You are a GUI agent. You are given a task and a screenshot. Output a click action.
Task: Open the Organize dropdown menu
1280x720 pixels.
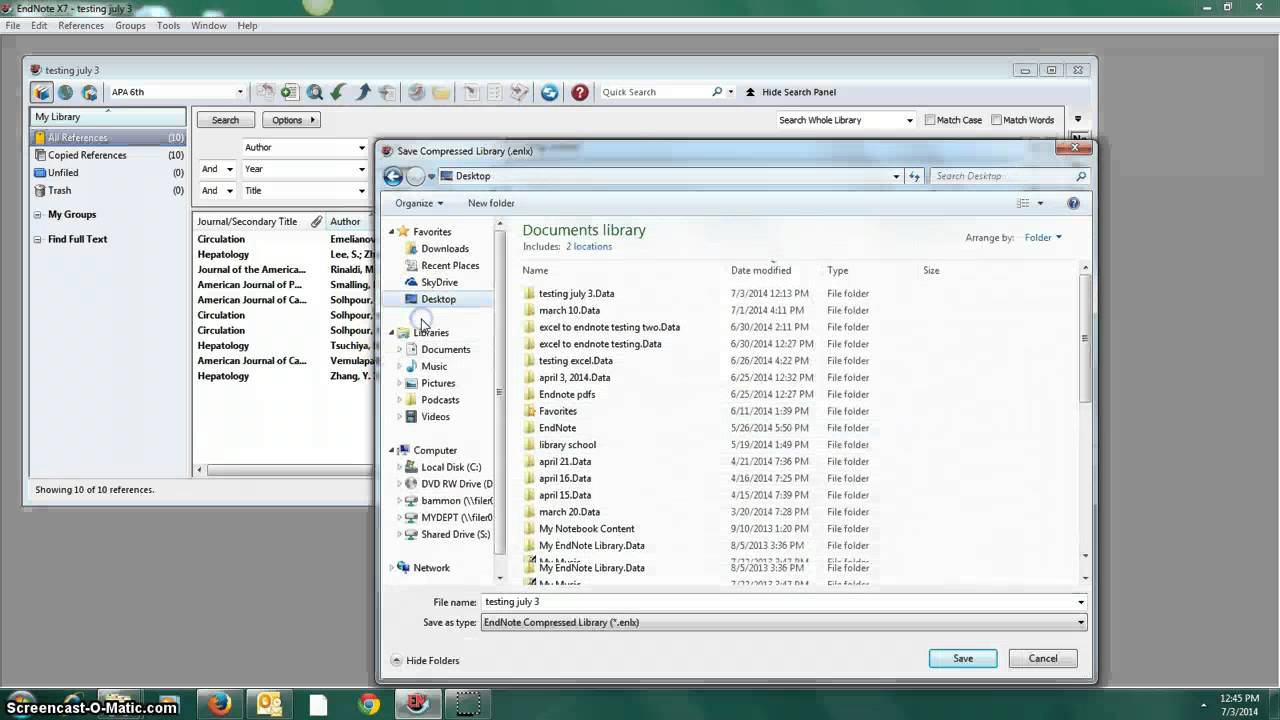[419, 203]
